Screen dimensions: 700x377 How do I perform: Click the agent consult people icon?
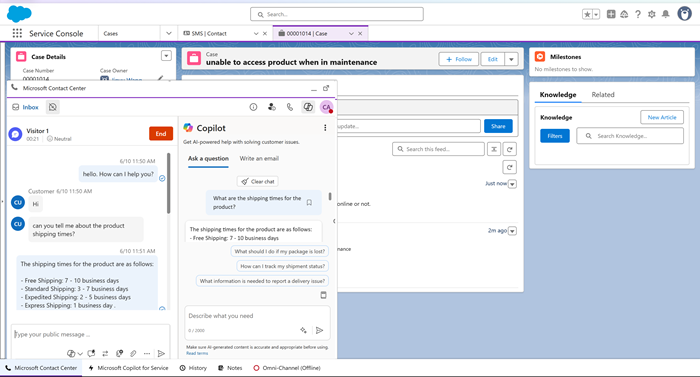(271, 107)
